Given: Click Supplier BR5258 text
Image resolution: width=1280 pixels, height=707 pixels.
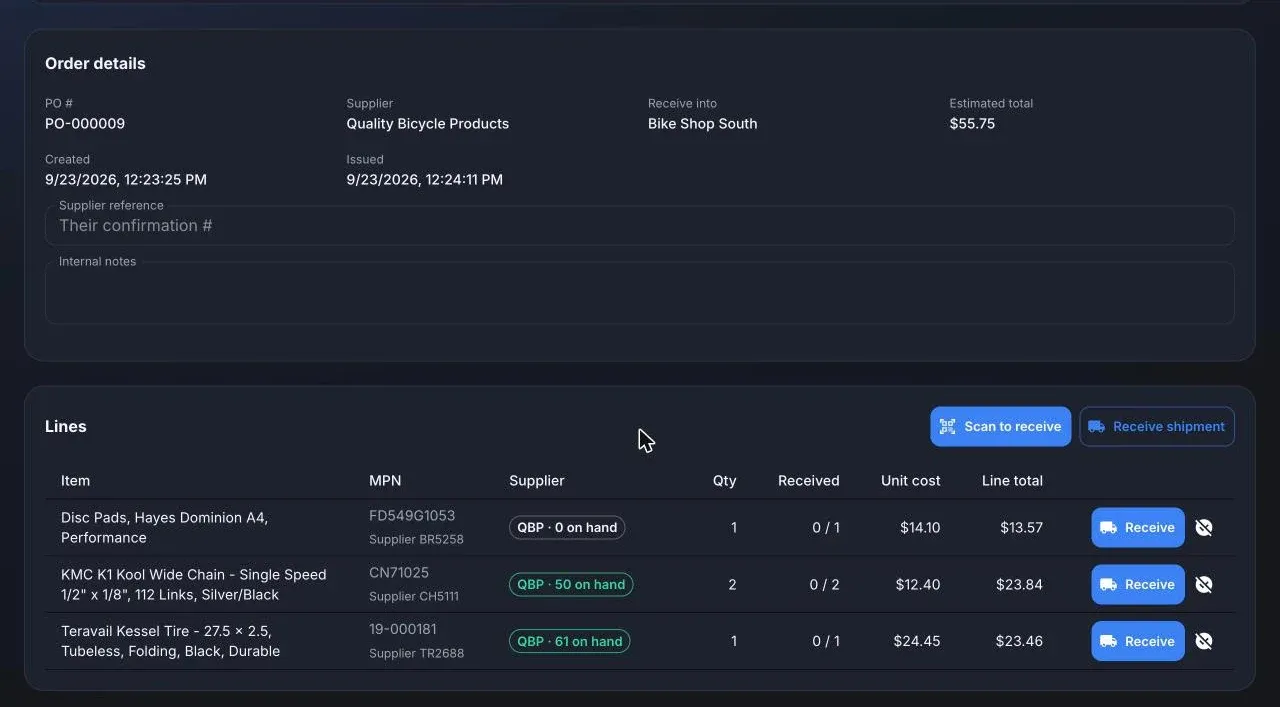Looking at the screenshot, I should click(416, 539).
